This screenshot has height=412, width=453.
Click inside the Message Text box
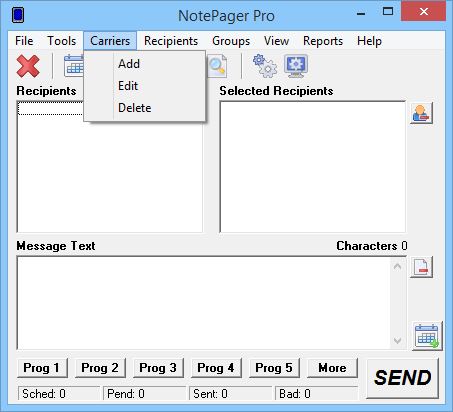[x=203, y=303]
